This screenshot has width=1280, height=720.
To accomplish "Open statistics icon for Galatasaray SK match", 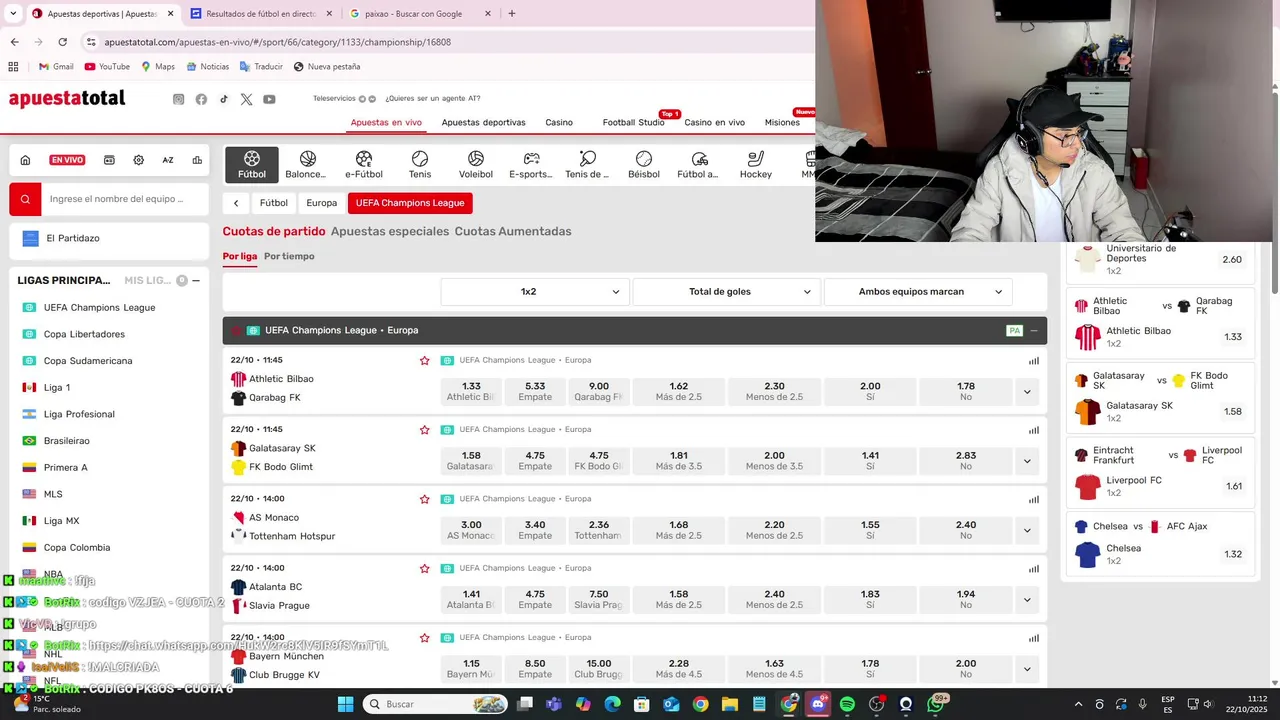I will click(1034, 430).
